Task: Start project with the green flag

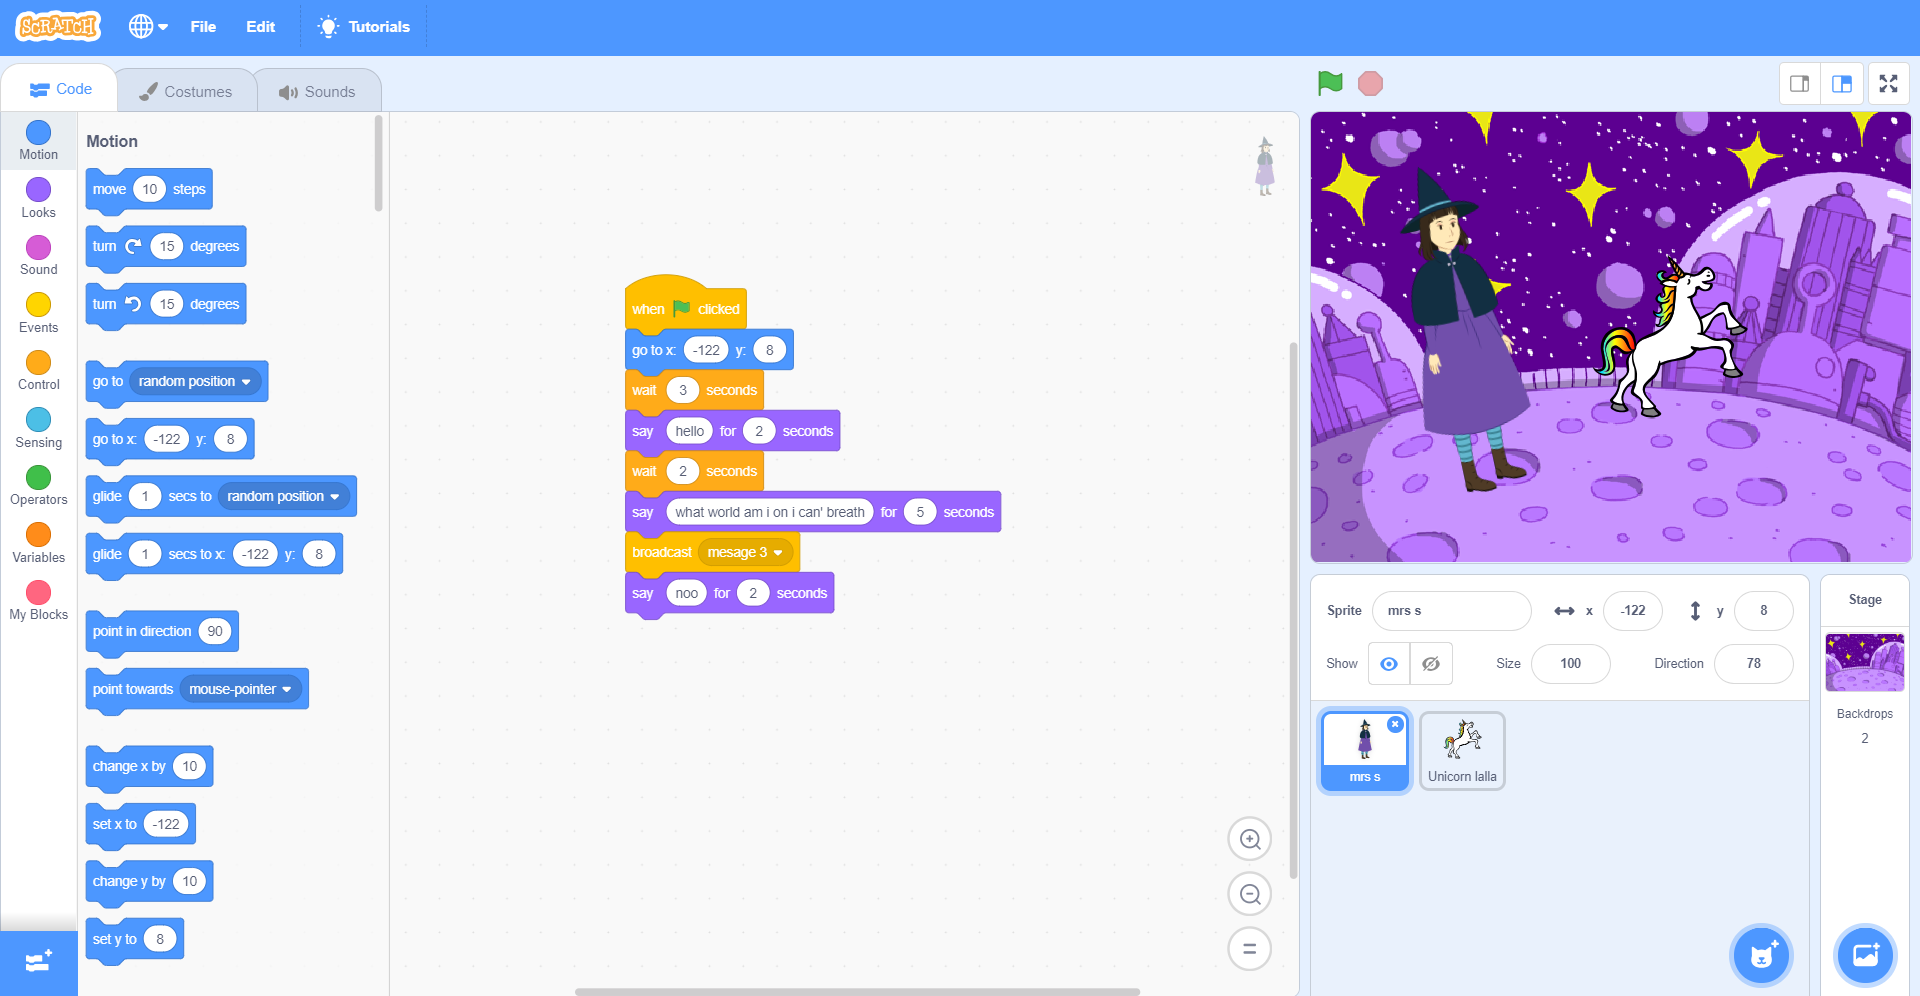Action: tap(1330, 83)
